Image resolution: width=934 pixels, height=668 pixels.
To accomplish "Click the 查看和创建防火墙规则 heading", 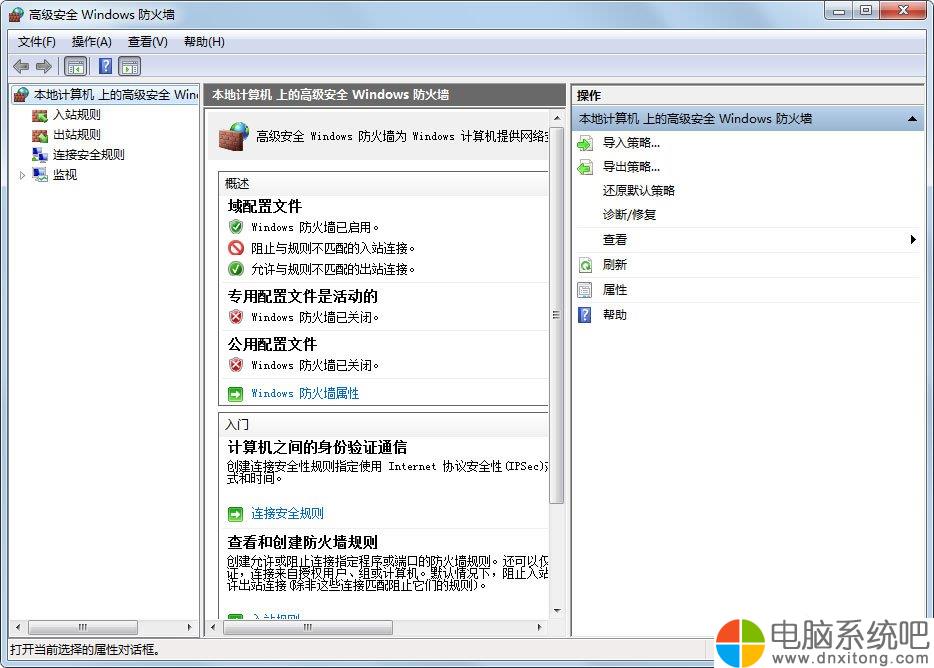I will point(303,542).
